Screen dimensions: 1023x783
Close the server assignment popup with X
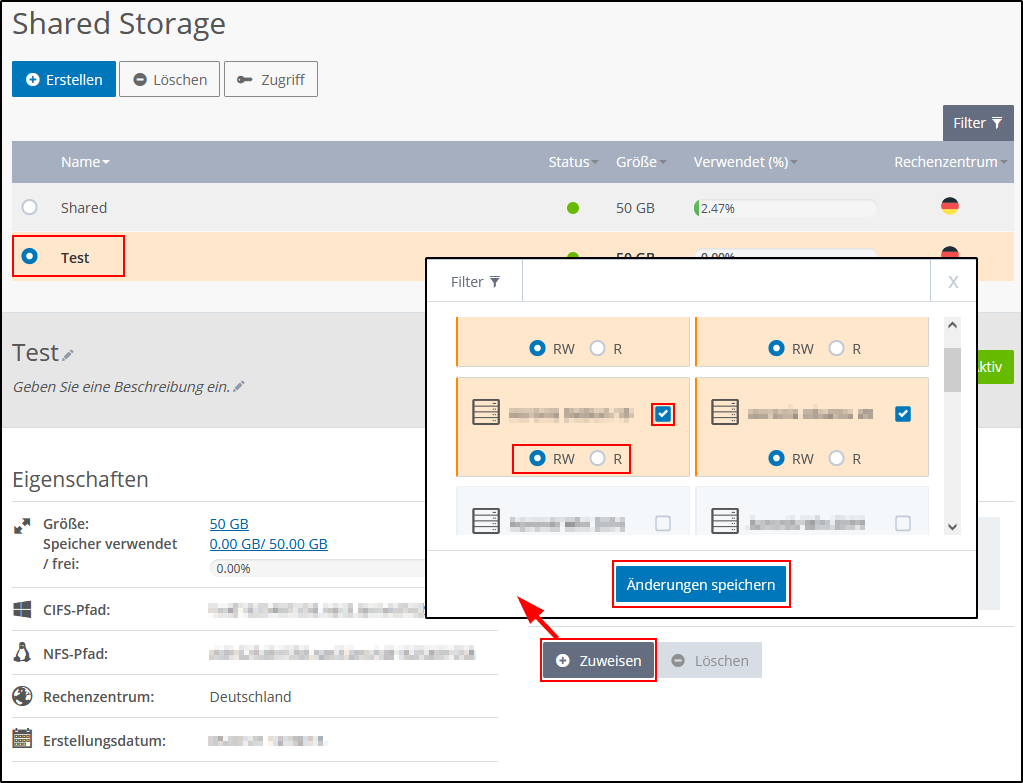(x=953, y=282)
